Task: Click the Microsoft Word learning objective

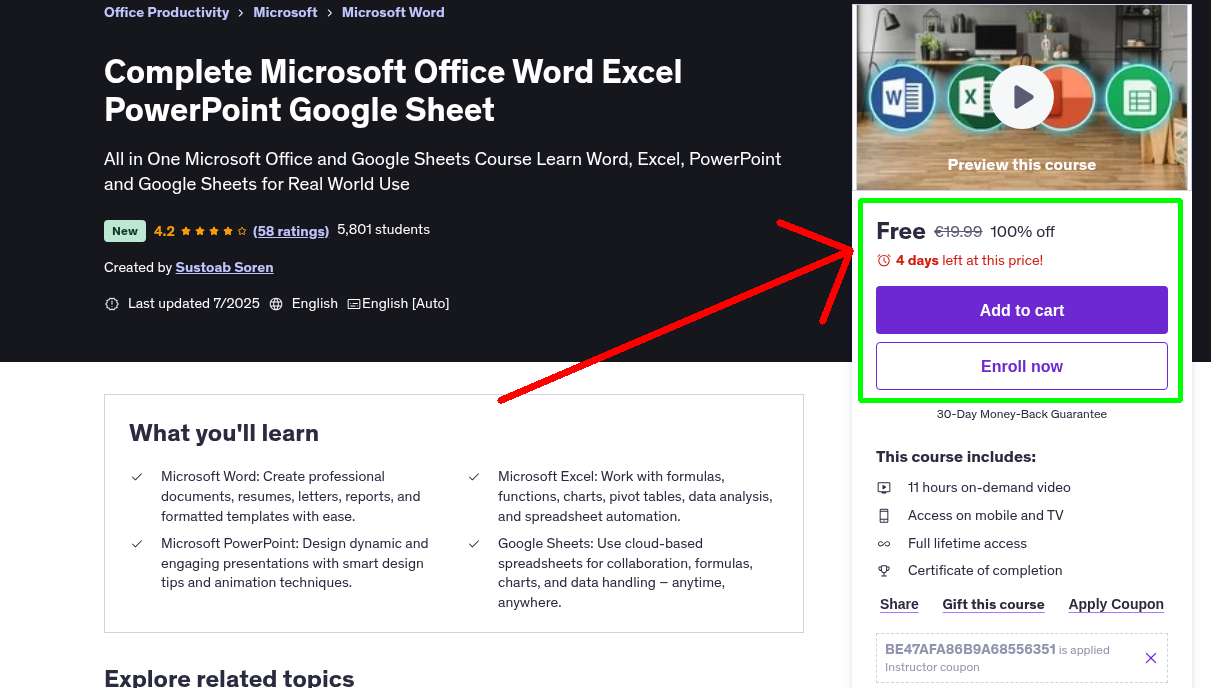Action: click(291, 497)
